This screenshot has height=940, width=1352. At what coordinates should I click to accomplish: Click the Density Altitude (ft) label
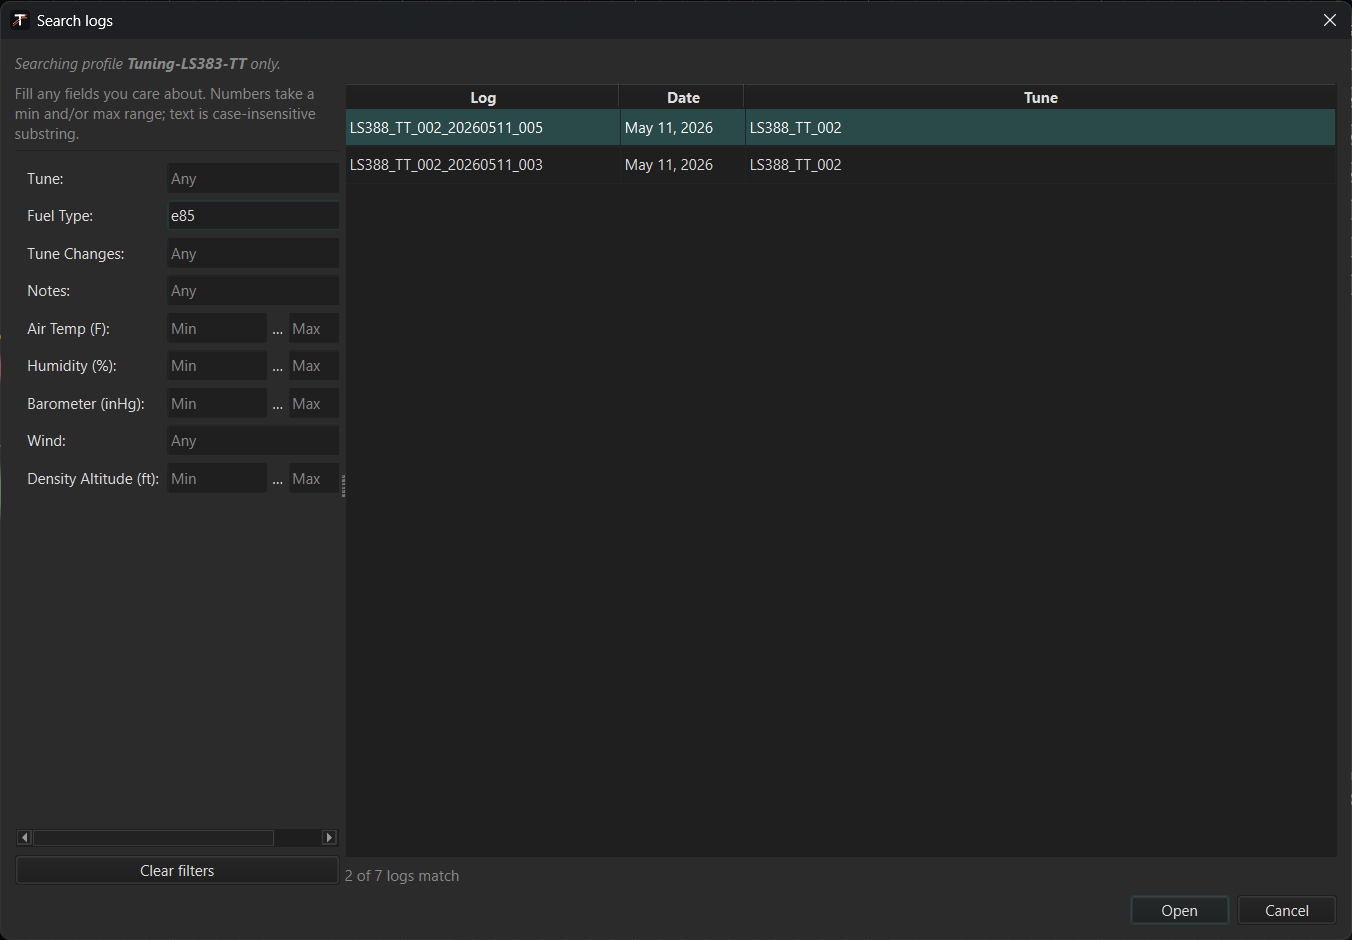point(93,479)
